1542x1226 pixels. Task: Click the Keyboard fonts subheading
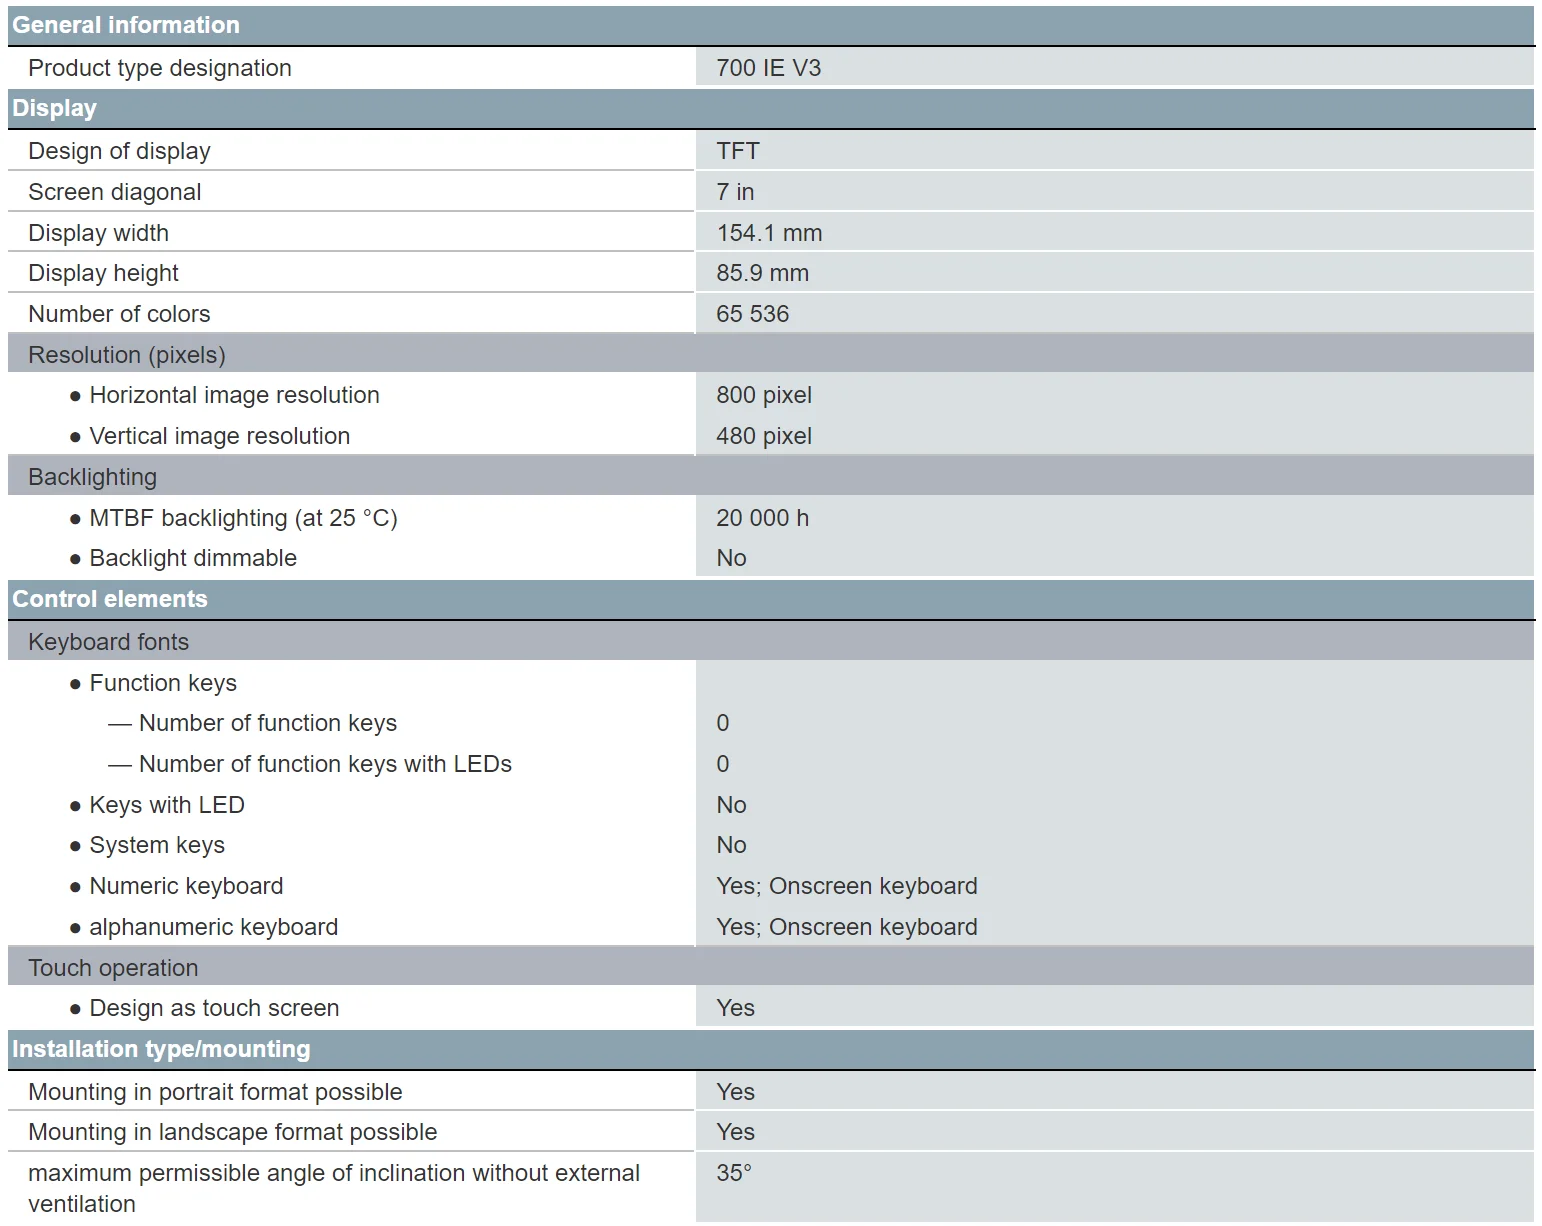[x=108, y=642]
